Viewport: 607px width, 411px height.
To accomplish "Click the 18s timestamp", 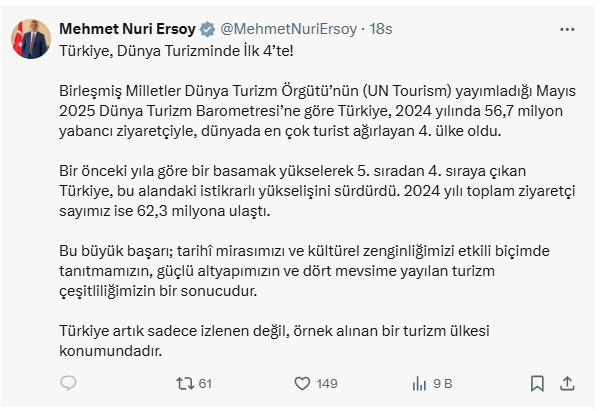I will pyautogui.click(x=380, y=30).
